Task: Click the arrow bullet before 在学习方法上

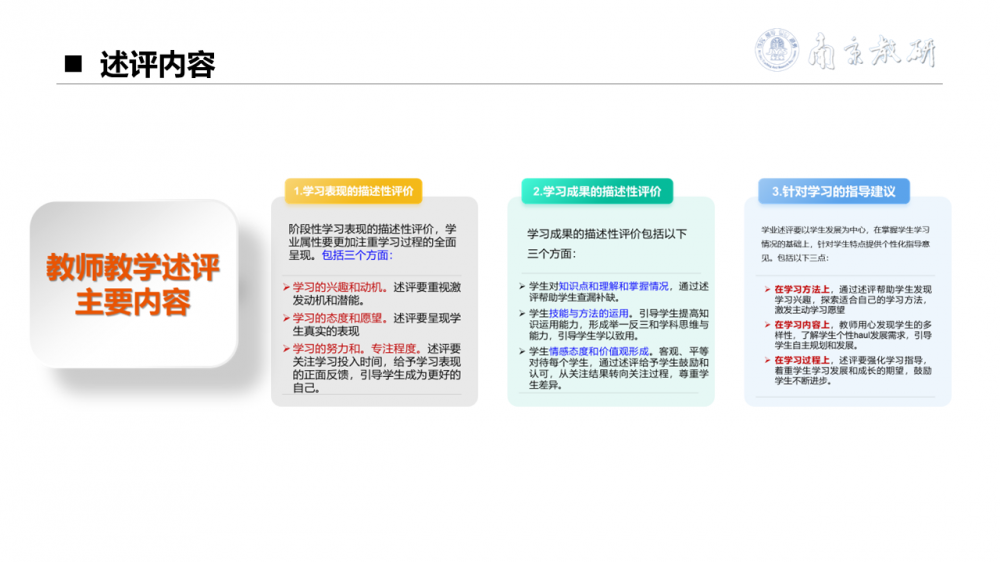Action: coord(766,289)
